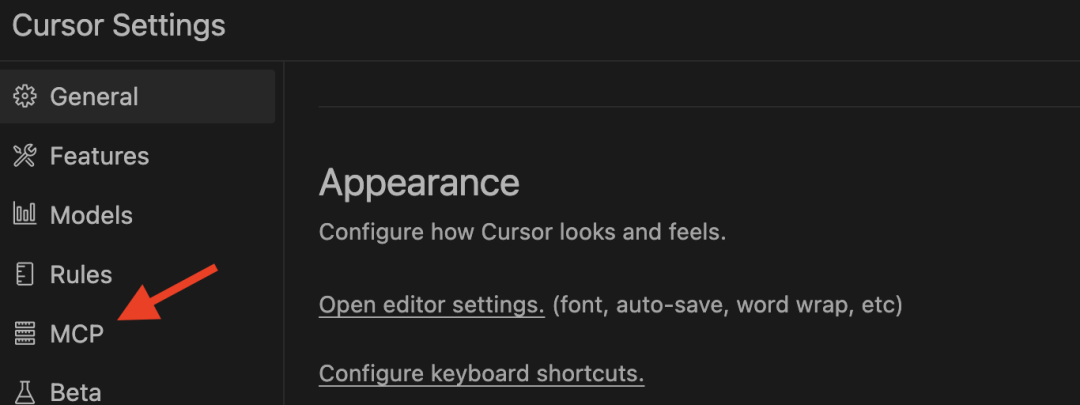Click the Models bar chart icon
The width and height of the screenshot is (1080, 405).
click(25, 215)
